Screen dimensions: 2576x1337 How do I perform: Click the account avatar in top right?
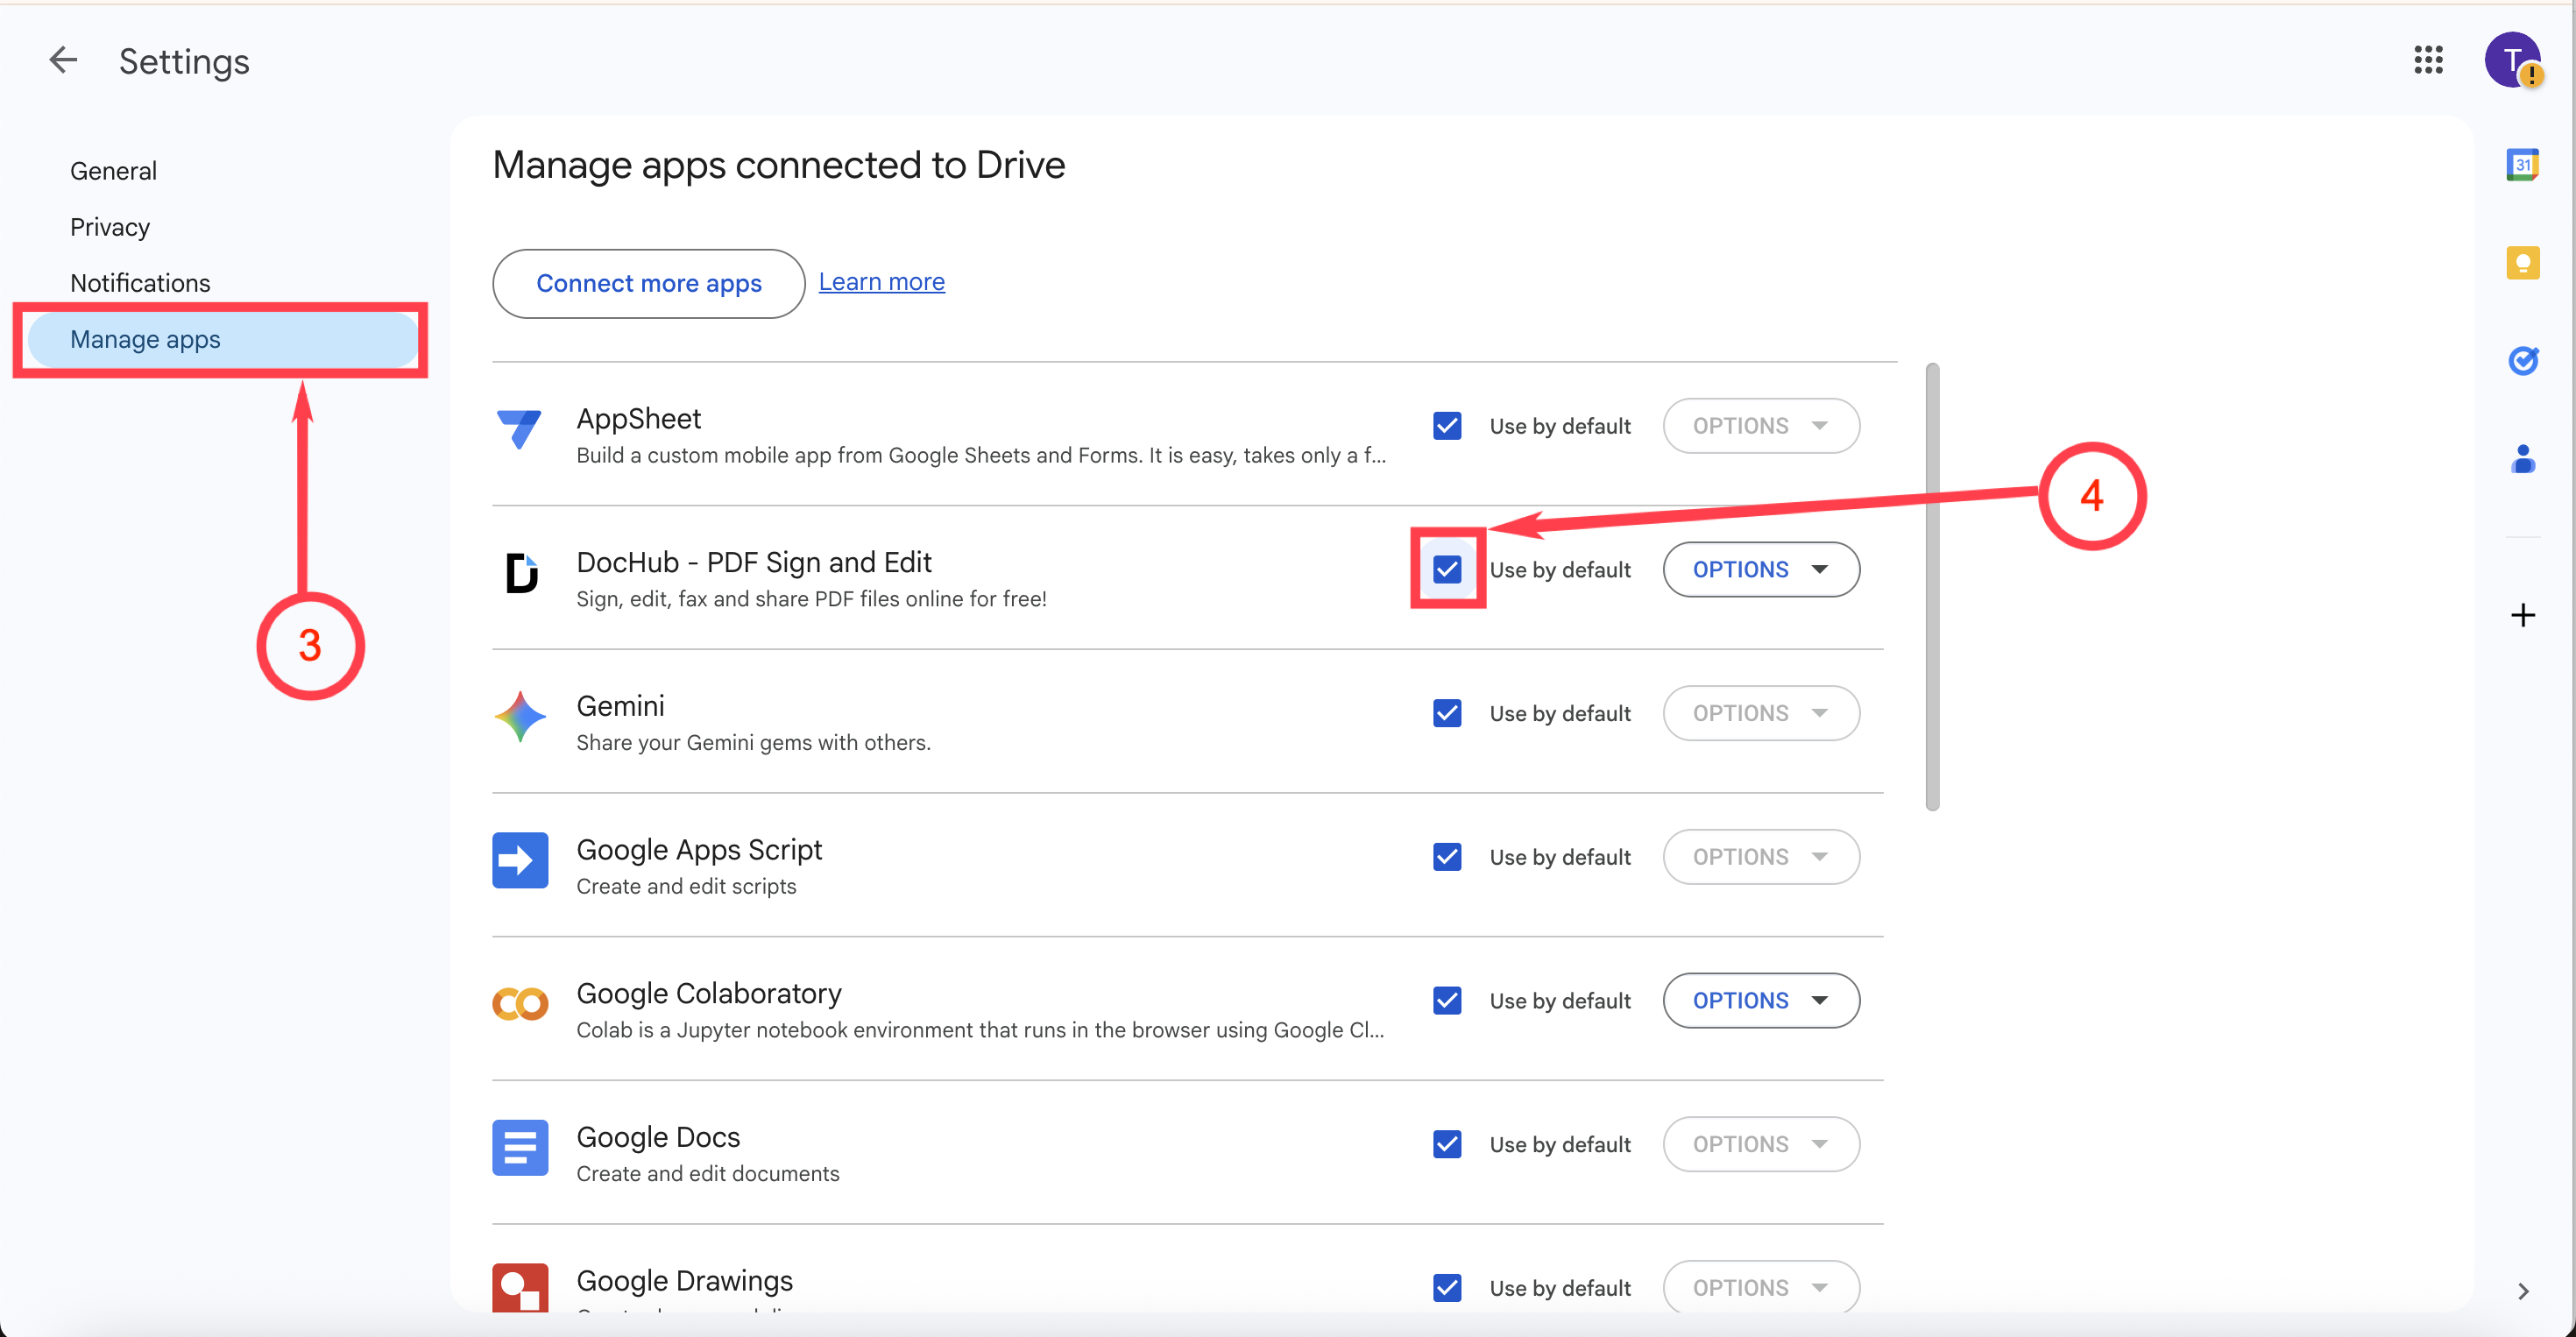[x=2511, y=60]
